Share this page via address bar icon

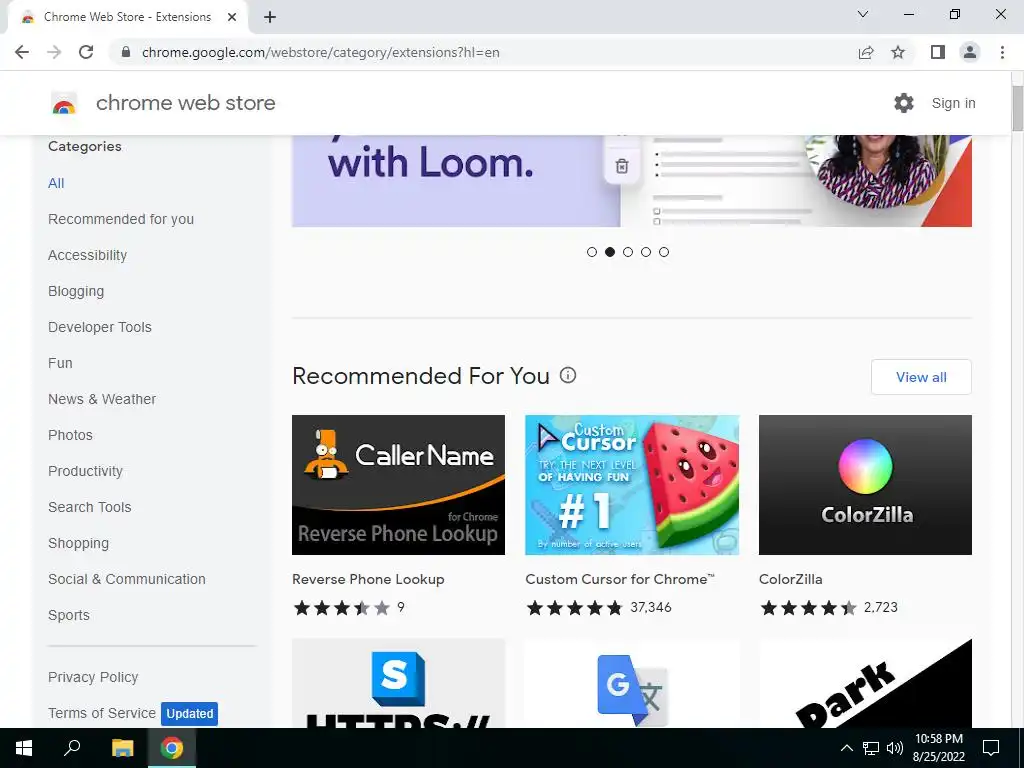click(866, 52)
